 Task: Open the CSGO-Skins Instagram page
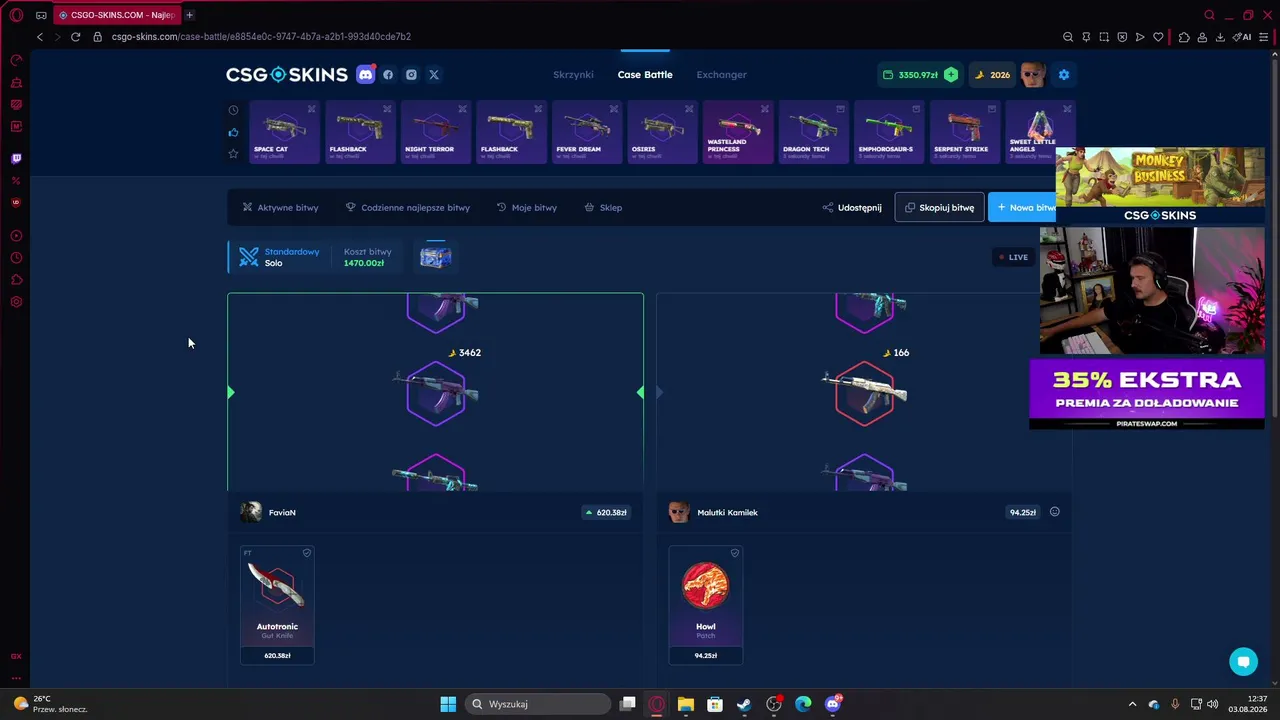coord(411,74)
